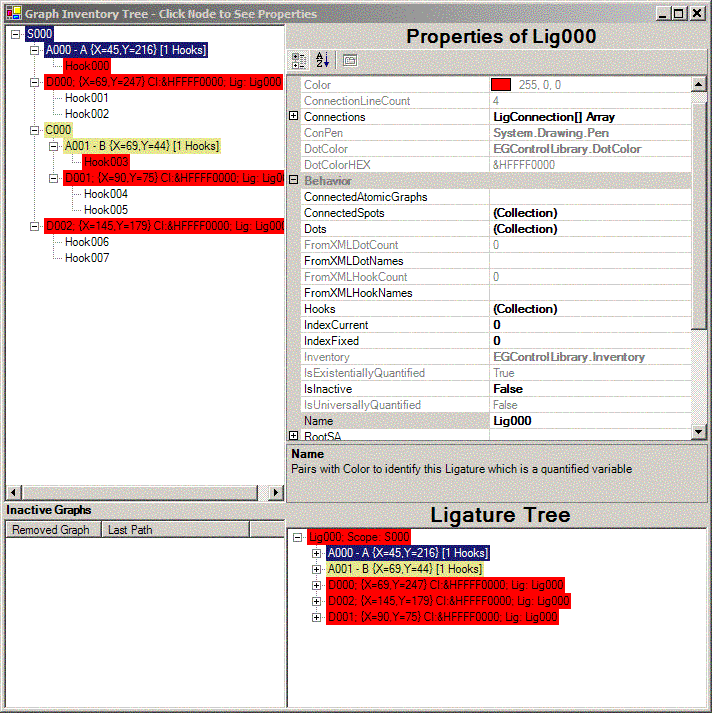The width and height of the screenshot is (712, 713).
Task: Click inventory tree horizontal scroll right arrow
Action: point(277,492)
